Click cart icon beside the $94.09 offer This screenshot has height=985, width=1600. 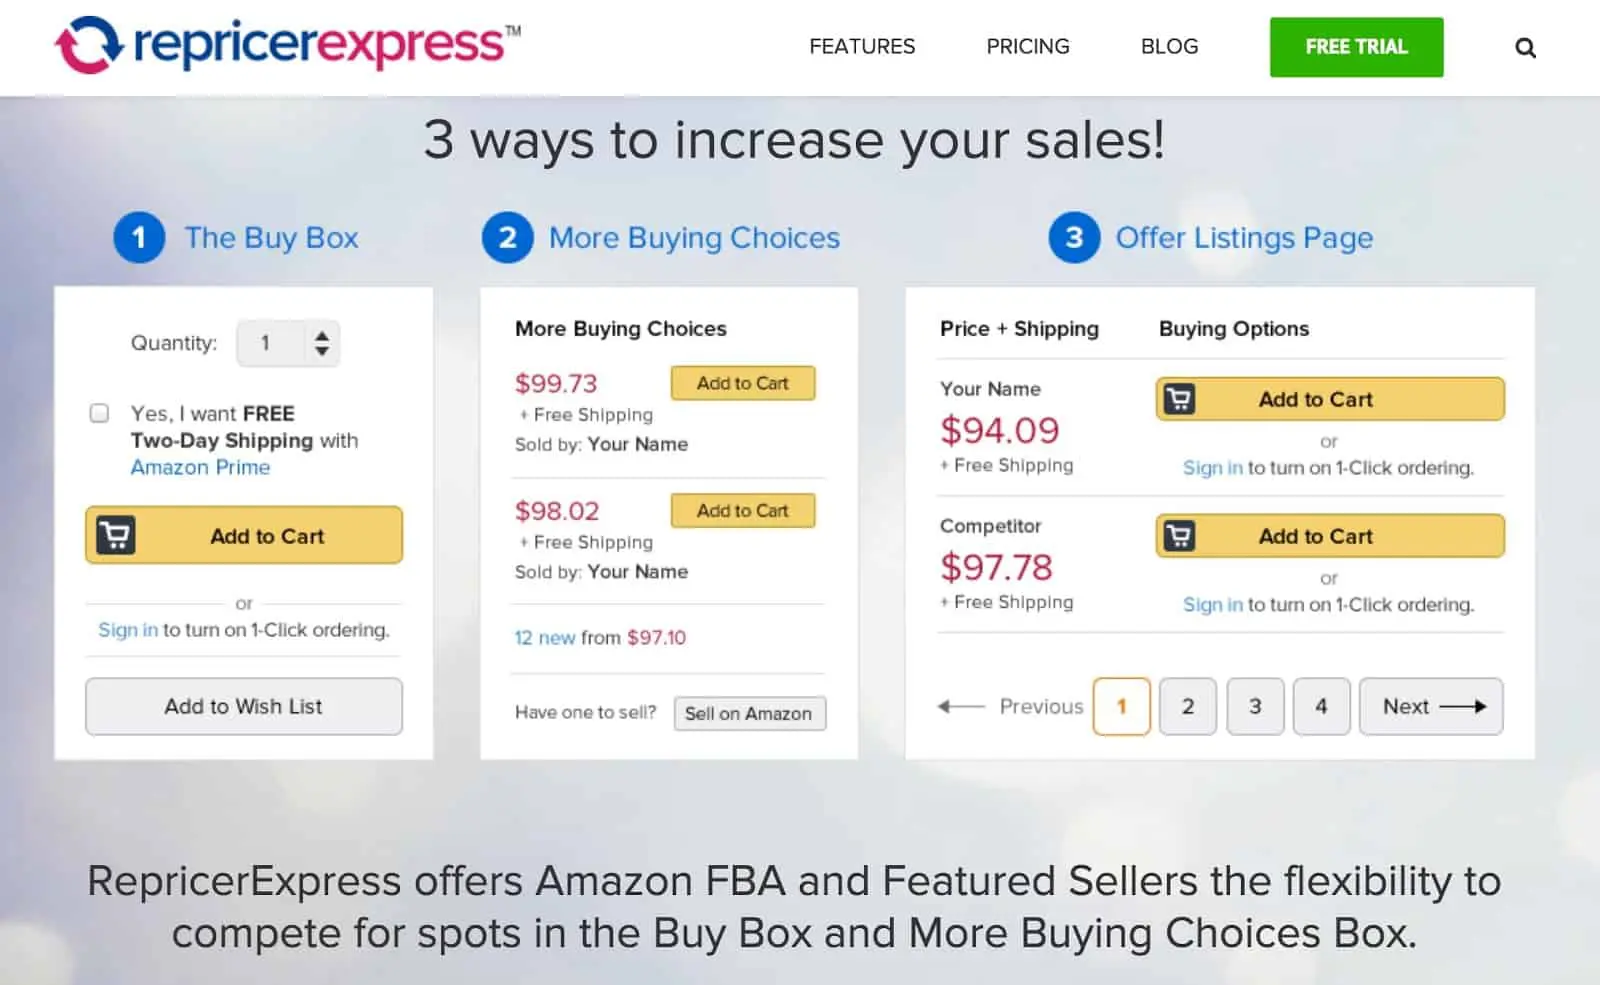pyautogui.click(x=1179, y=399)
